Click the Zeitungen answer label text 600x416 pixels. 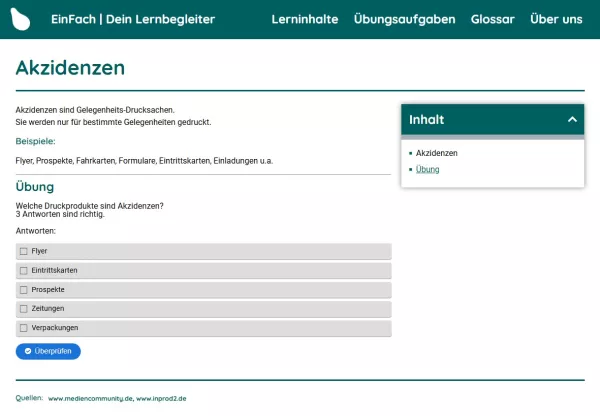[48, 308]
